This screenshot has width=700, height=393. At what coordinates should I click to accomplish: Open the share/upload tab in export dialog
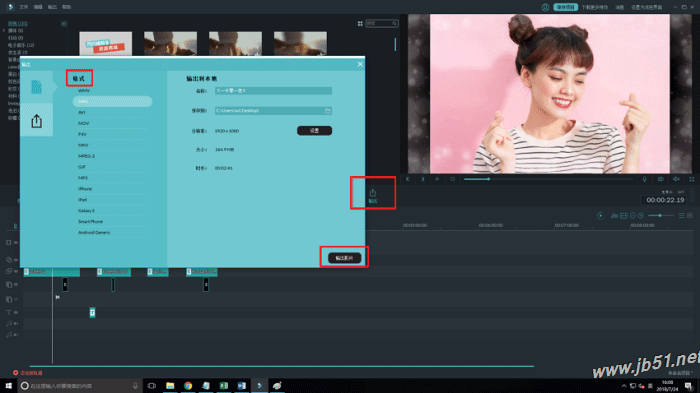pyautogui.click(x=36, y=121)
